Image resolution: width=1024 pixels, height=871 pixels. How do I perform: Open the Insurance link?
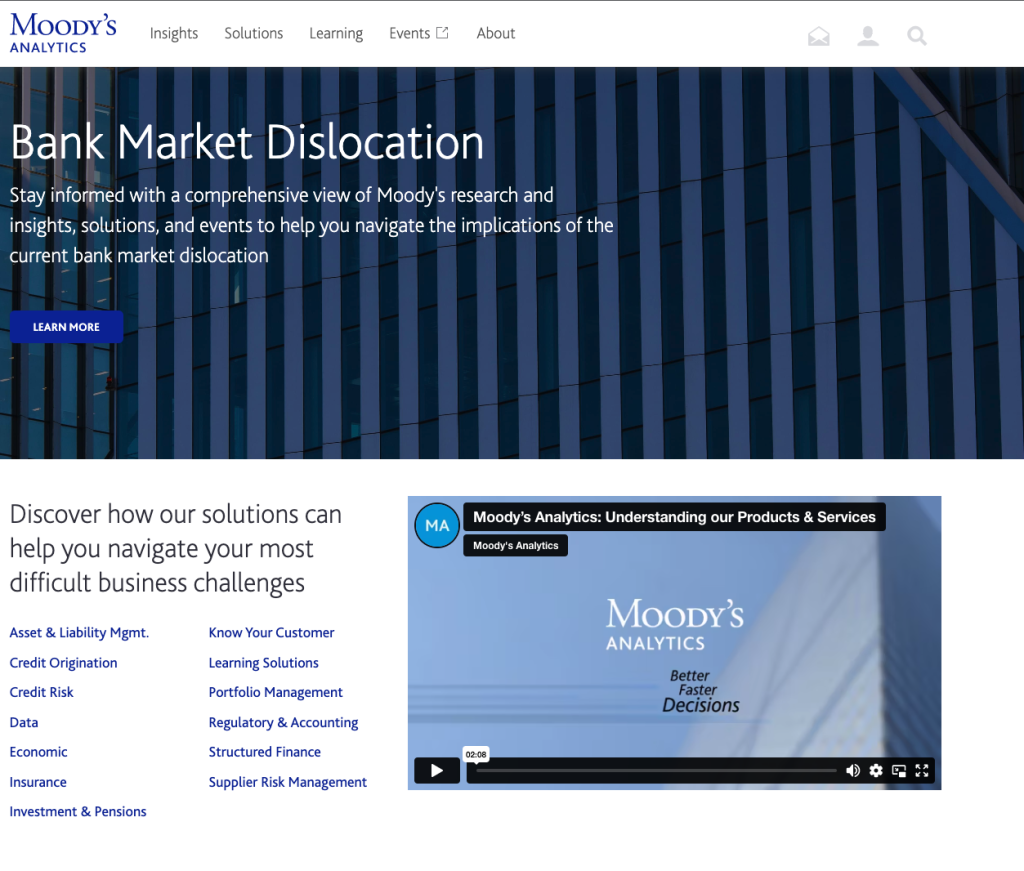click(38, 782)
